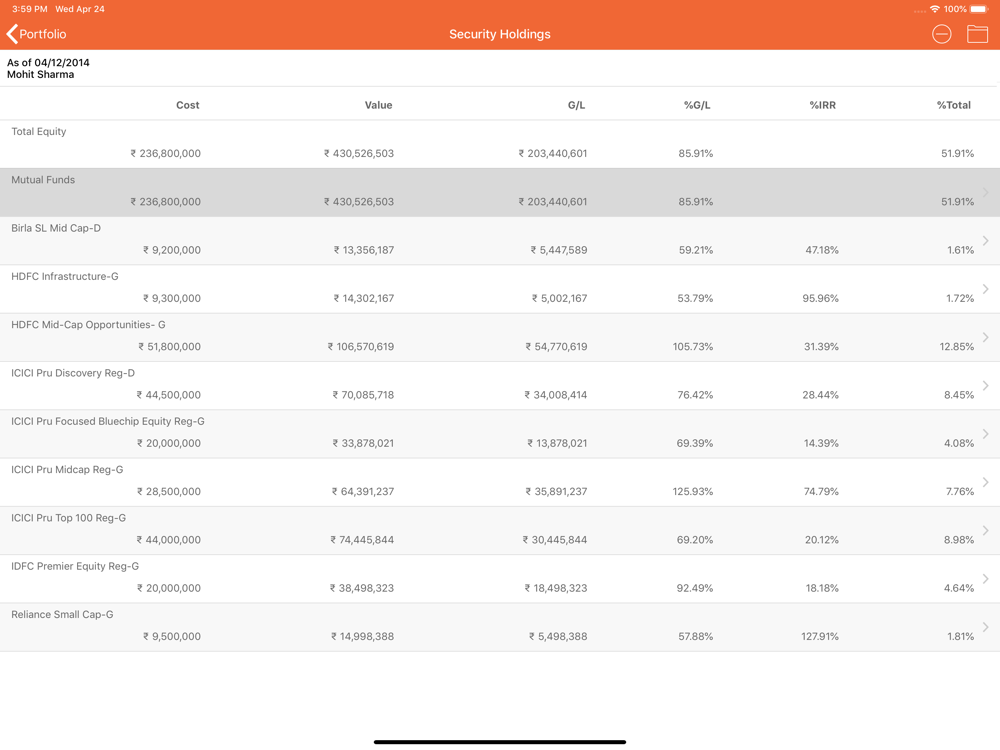This screenshot has height=750, width=1000.
Task: Open ICICI Pru Discovery Reg-D holding name
Action: (73, 373)
